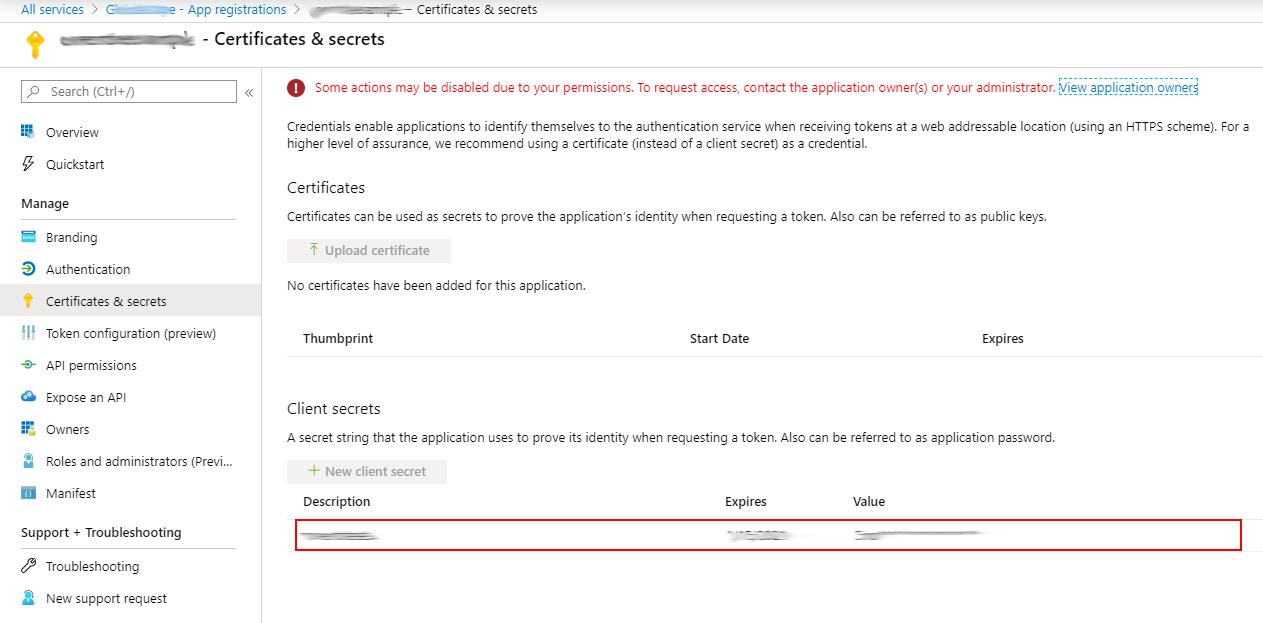Select the highlighted client secret row
This screenshot has width=1263, height=623.
(x=768, y=535)
